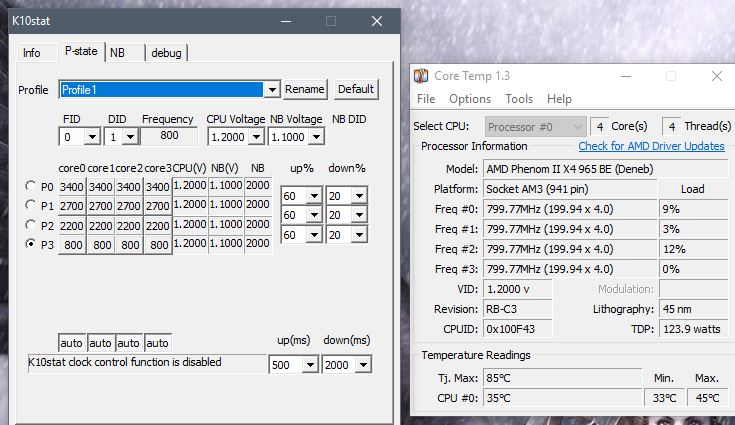Switch to the debug tab
The width and height of the screenshot is (735, 425).
tap(166, 53)
